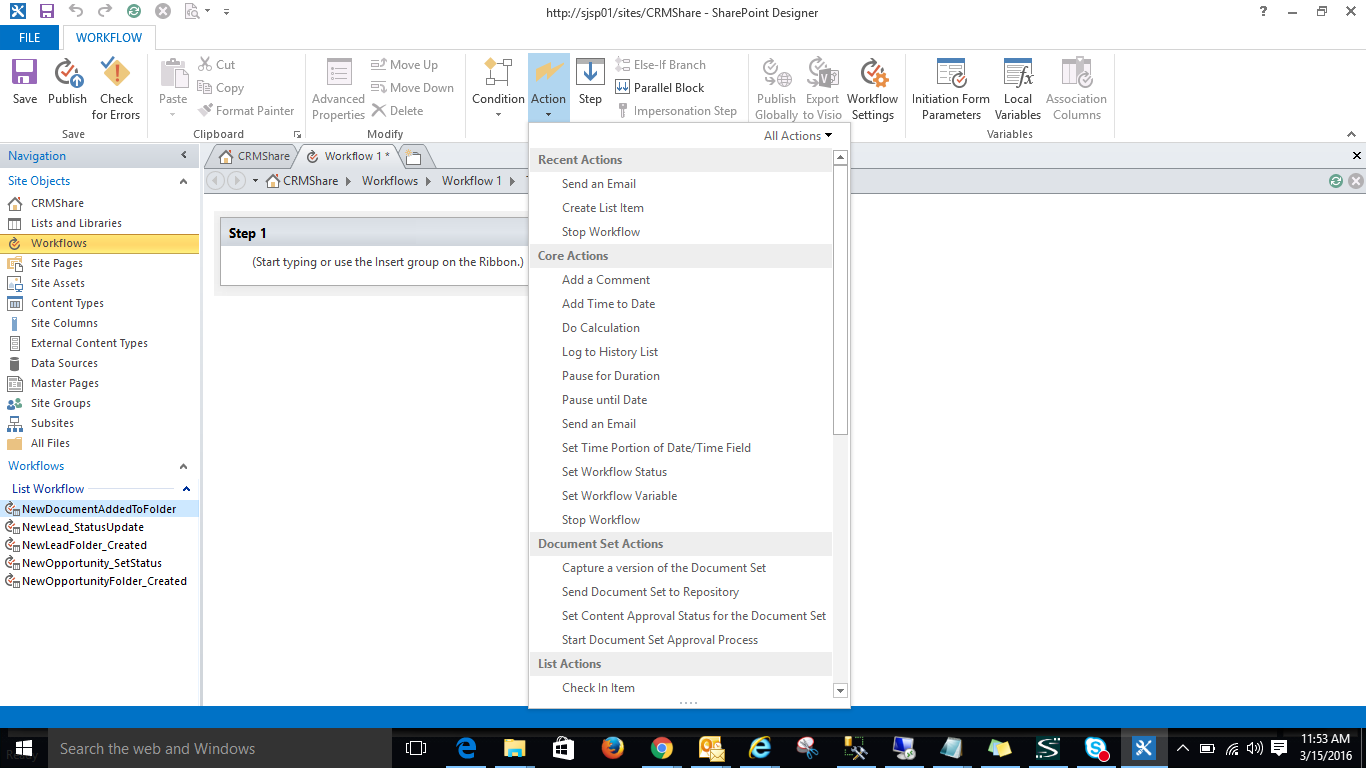1366x768 pixels.
Task: Click the Cut command
Action: 216,65
